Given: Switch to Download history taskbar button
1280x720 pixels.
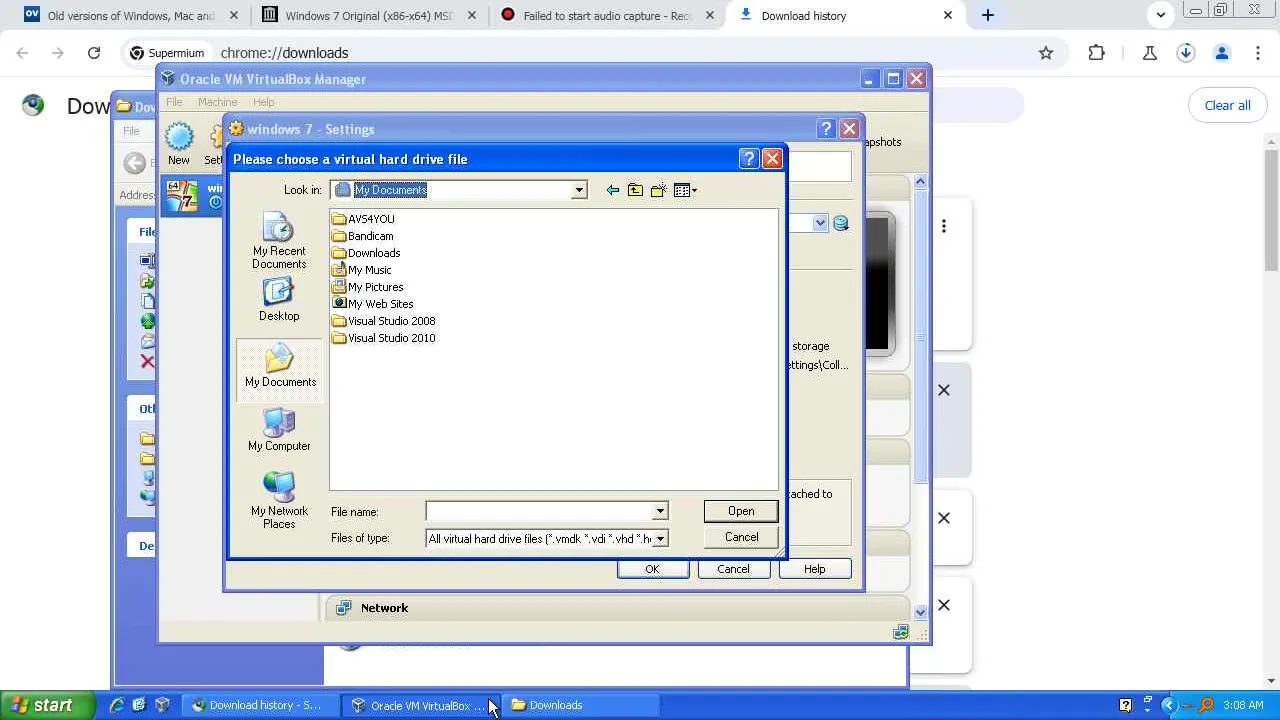Looking at the screenshot, I should click(x=262, y=705).
